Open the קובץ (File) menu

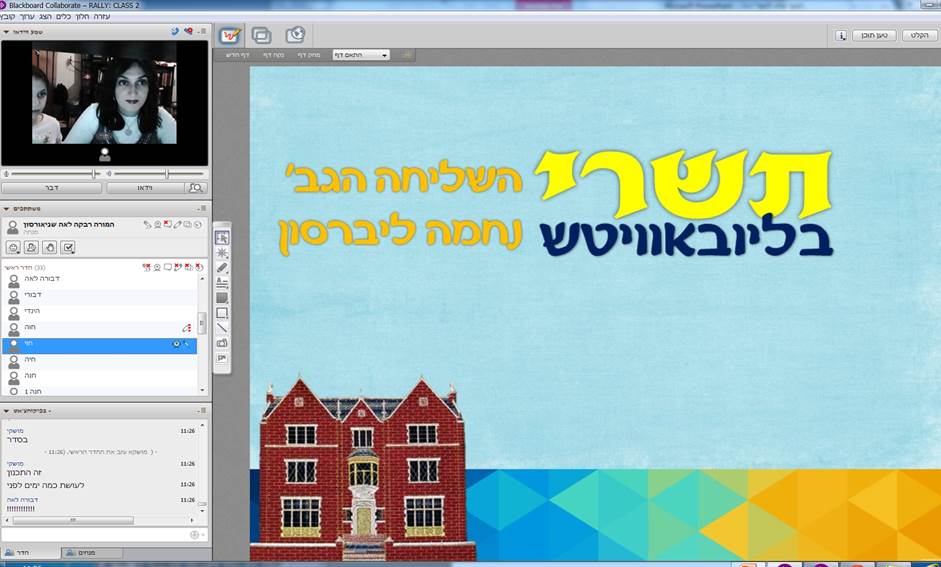[8, 16]
